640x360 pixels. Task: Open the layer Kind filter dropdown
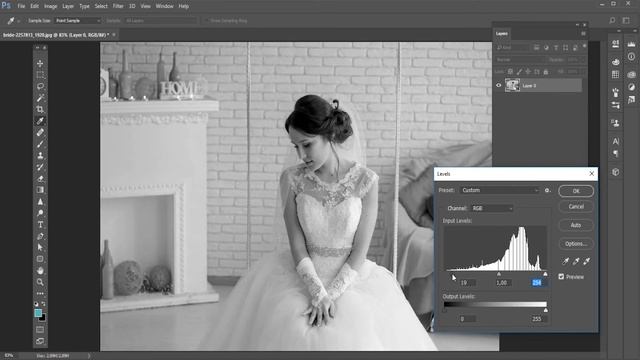tap(513, 48)
